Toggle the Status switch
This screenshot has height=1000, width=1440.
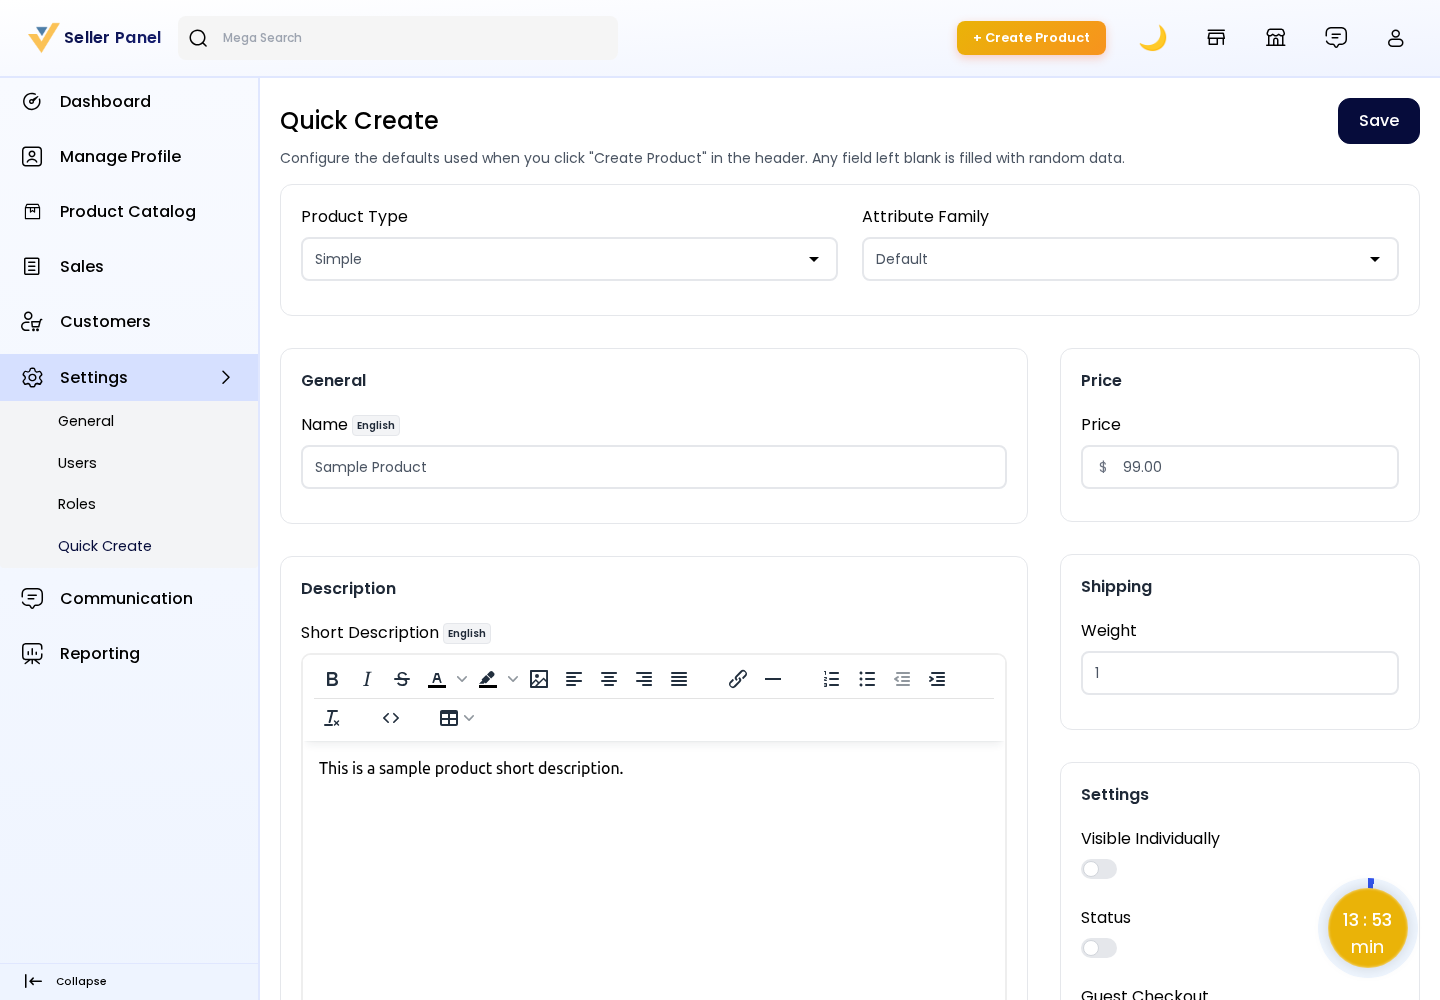point(1099,948)
